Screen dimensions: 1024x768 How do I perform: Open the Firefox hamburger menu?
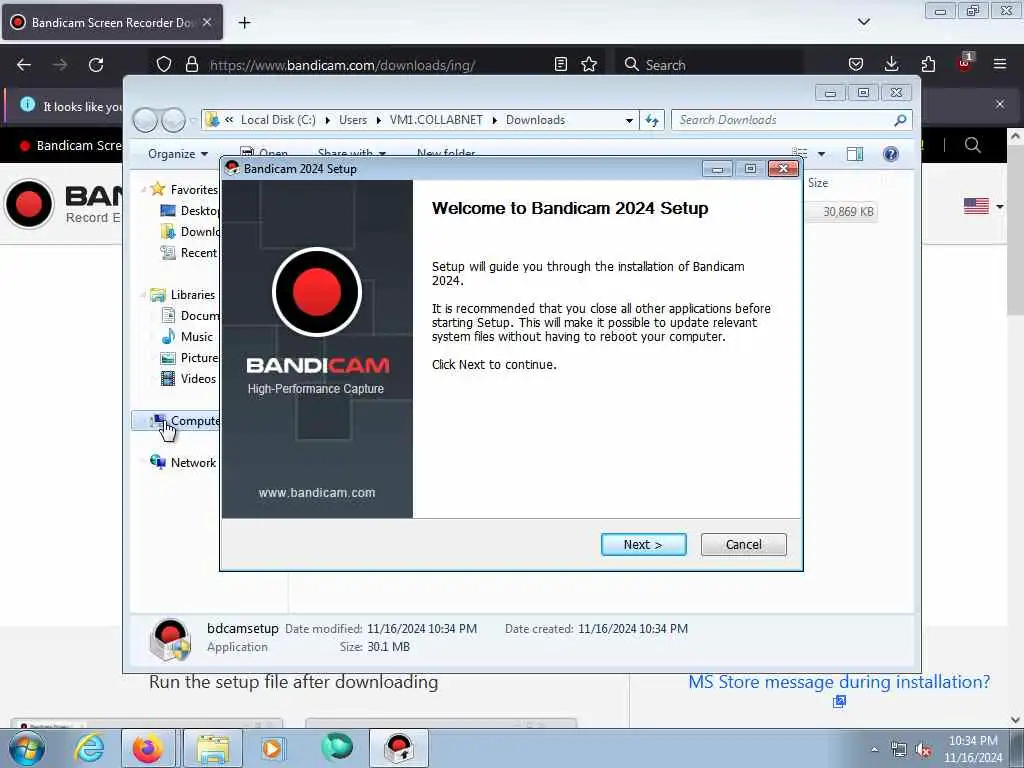1000,64
